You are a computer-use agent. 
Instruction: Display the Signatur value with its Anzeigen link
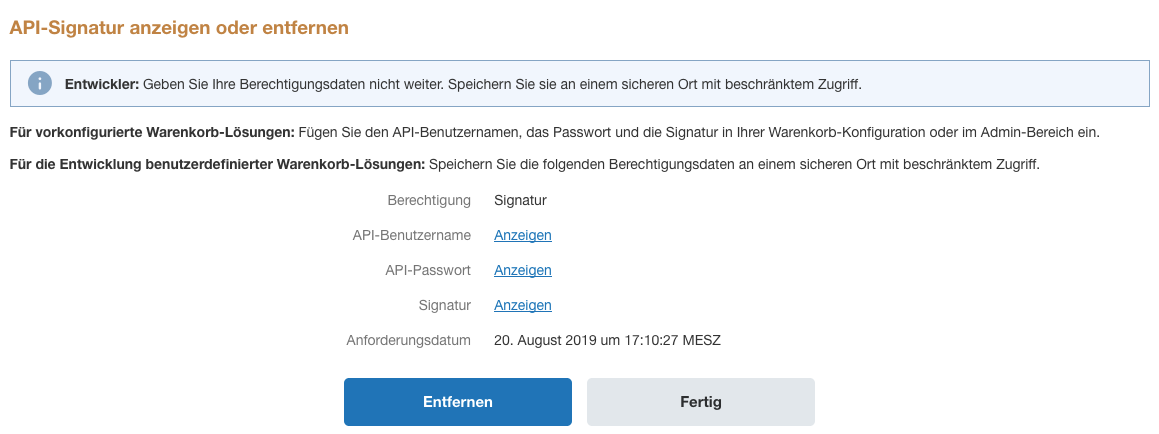click(x=523, y=305)
